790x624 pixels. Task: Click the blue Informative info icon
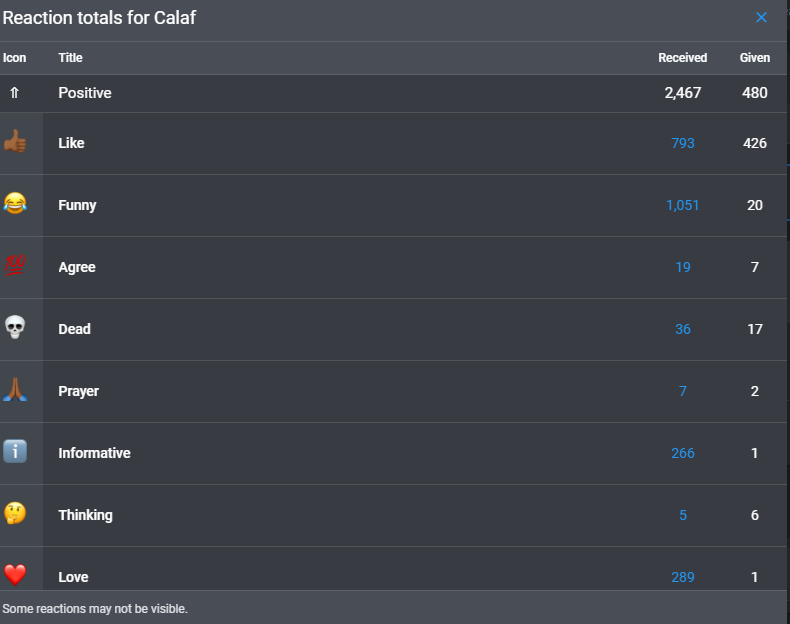15,451
